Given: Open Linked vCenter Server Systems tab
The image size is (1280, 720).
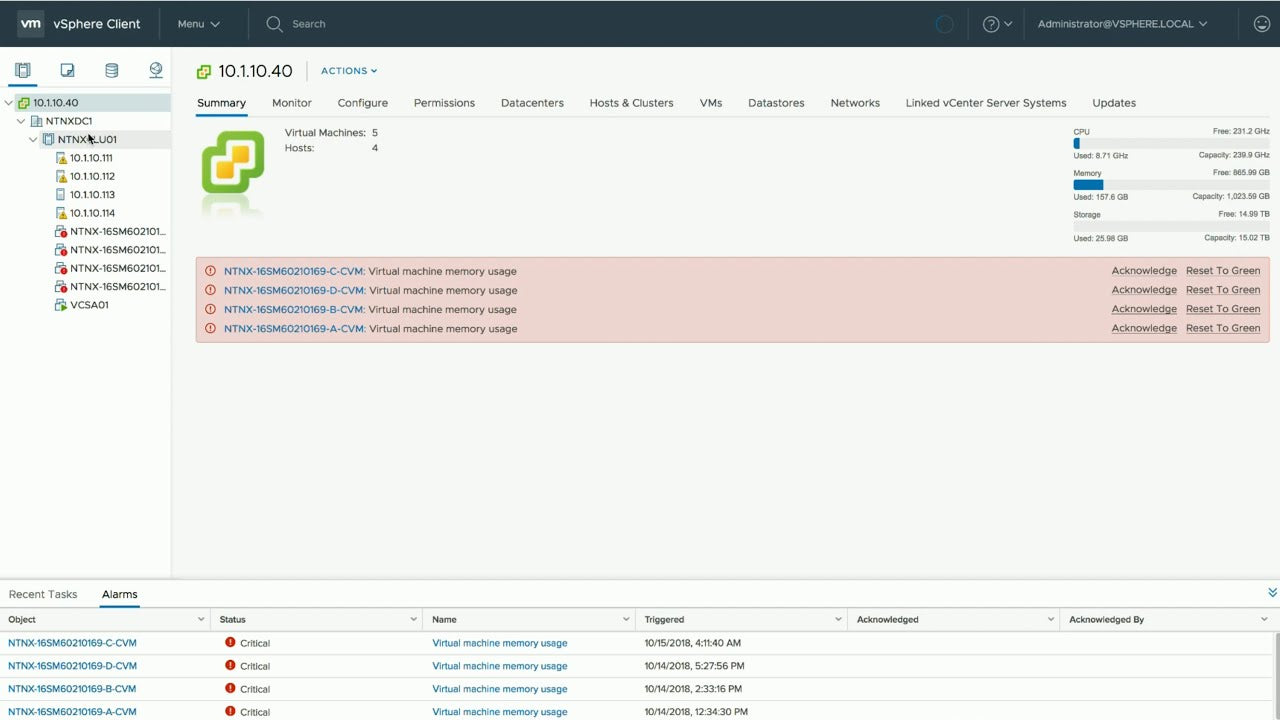Looking at the screenshot, I should pos(986,103).
